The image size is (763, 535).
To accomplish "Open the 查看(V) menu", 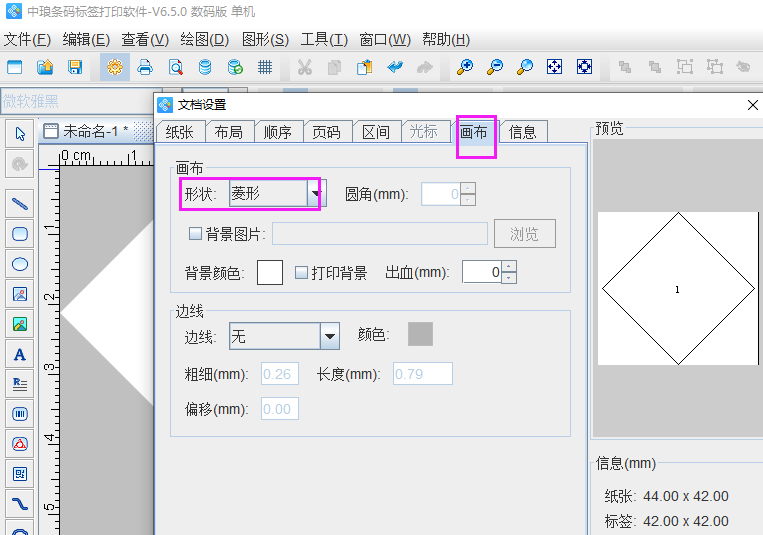I will pyautogui.click(x=145, y=39).
